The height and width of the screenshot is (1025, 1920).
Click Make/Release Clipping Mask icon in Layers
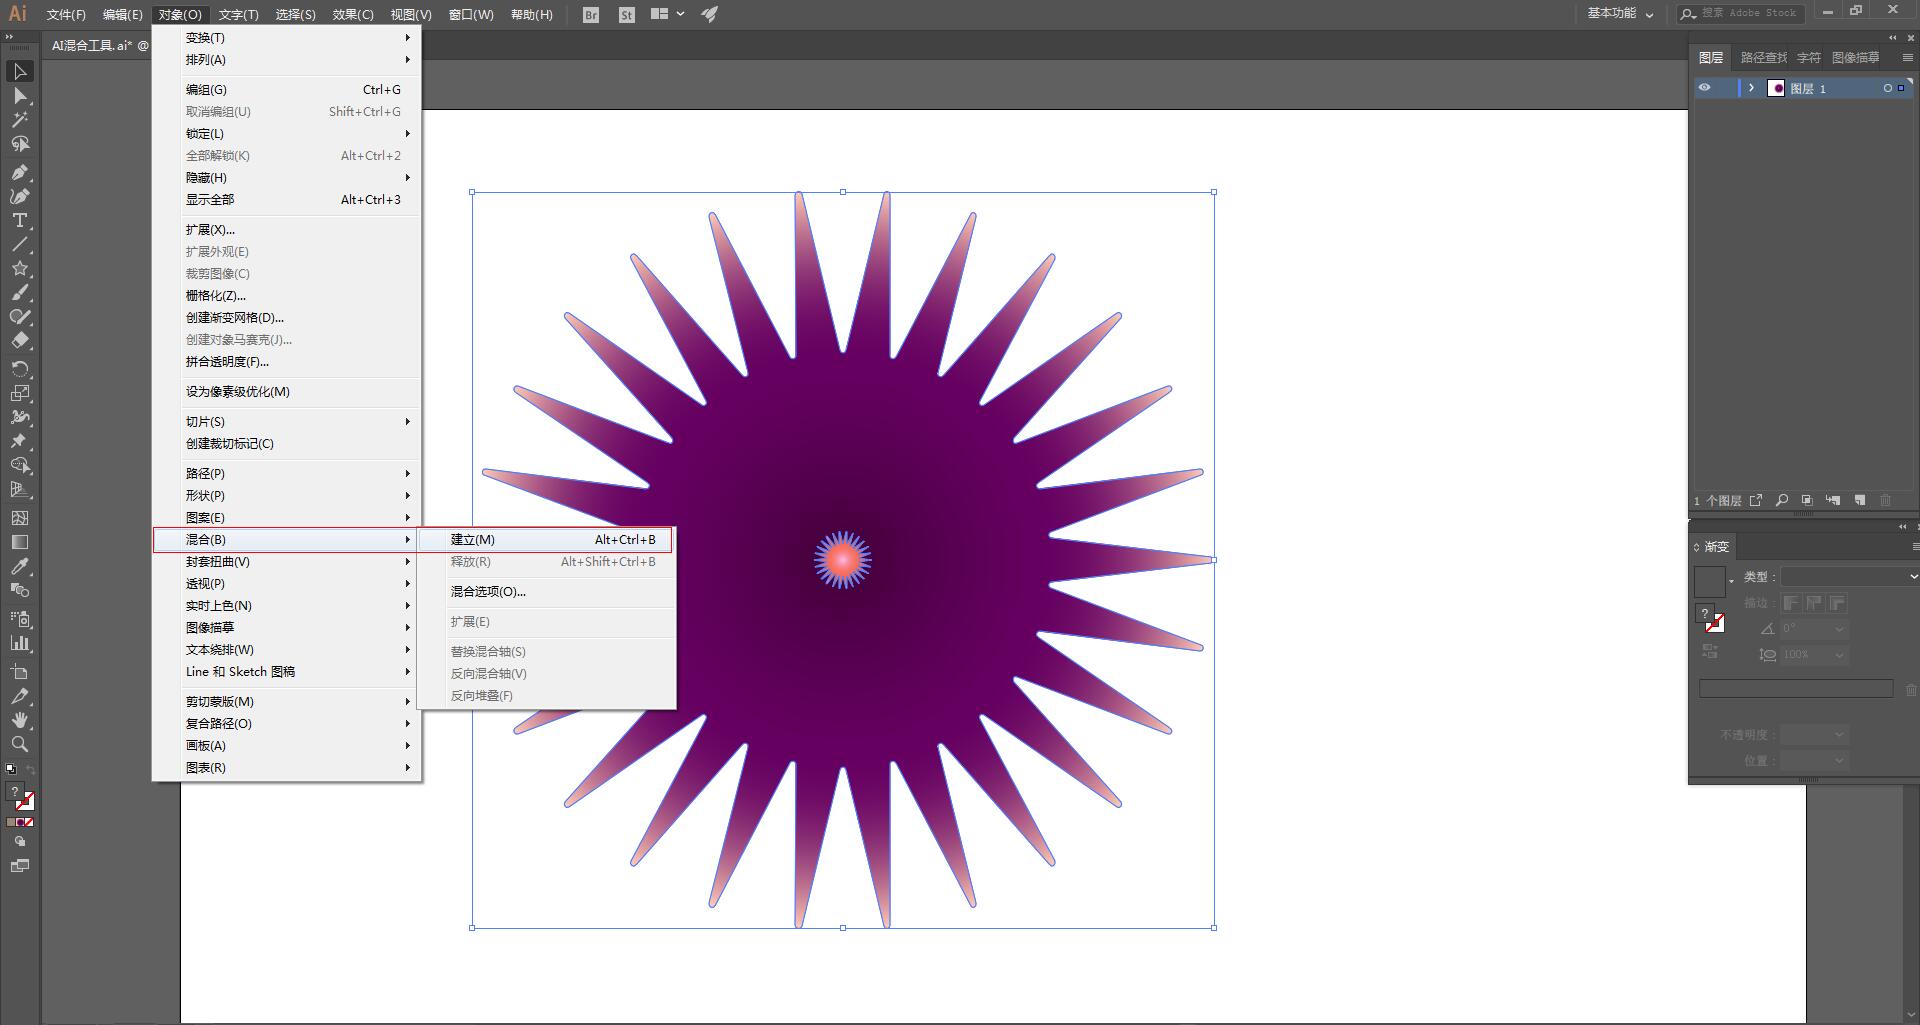[1807, 500]
